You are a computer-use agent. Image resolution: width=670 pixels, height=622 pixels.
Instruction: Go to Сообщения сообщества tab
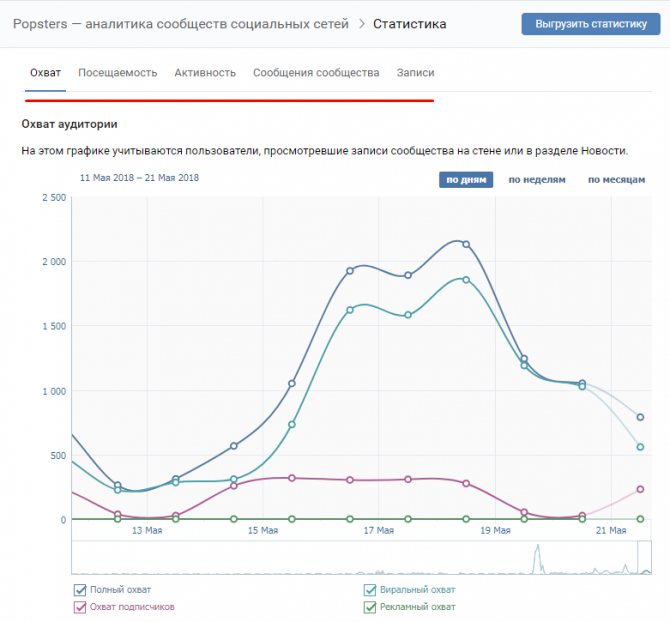316,73
